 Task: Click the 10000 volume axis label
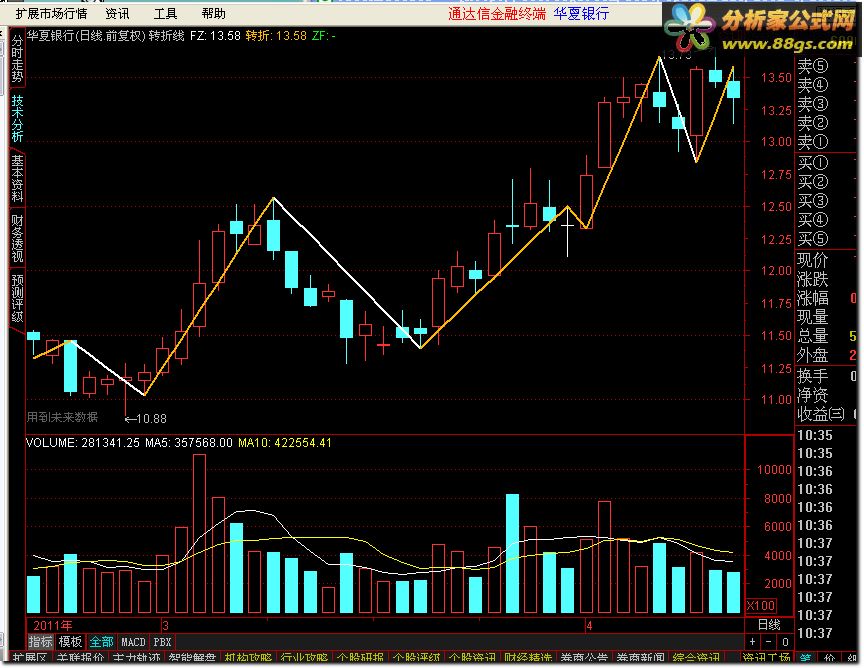pos(774,470)
